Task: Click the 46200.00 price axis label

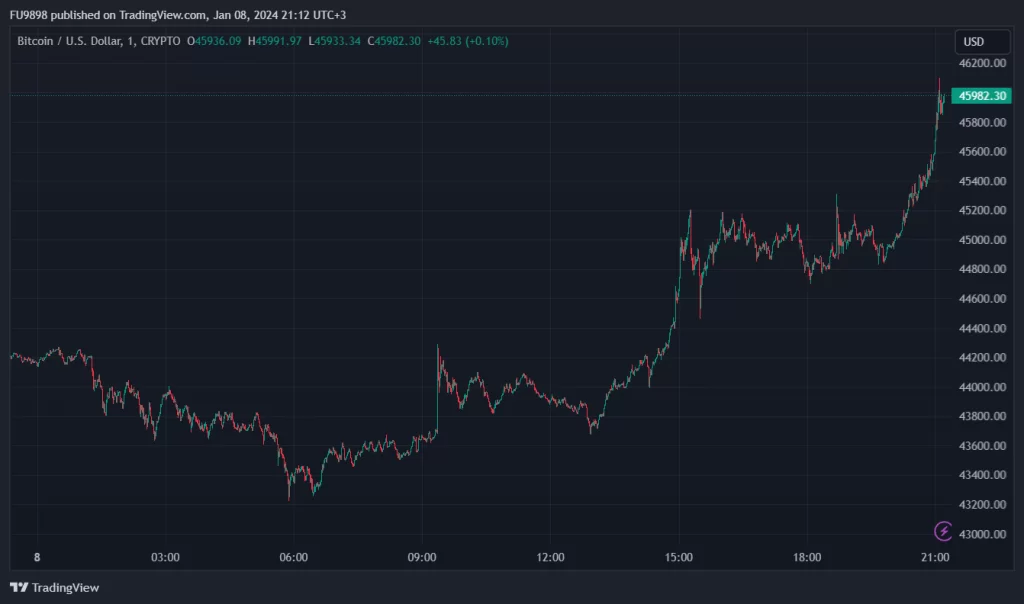Action: 980,63
